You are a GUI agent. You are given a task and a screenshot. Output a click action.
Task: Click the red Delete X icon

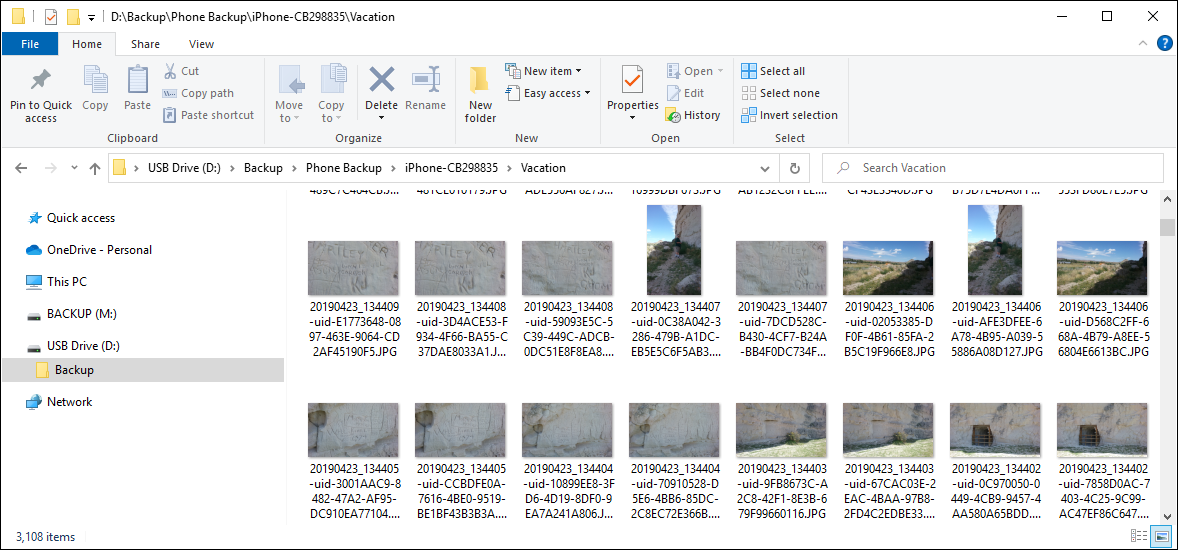[x=381, y=80]
